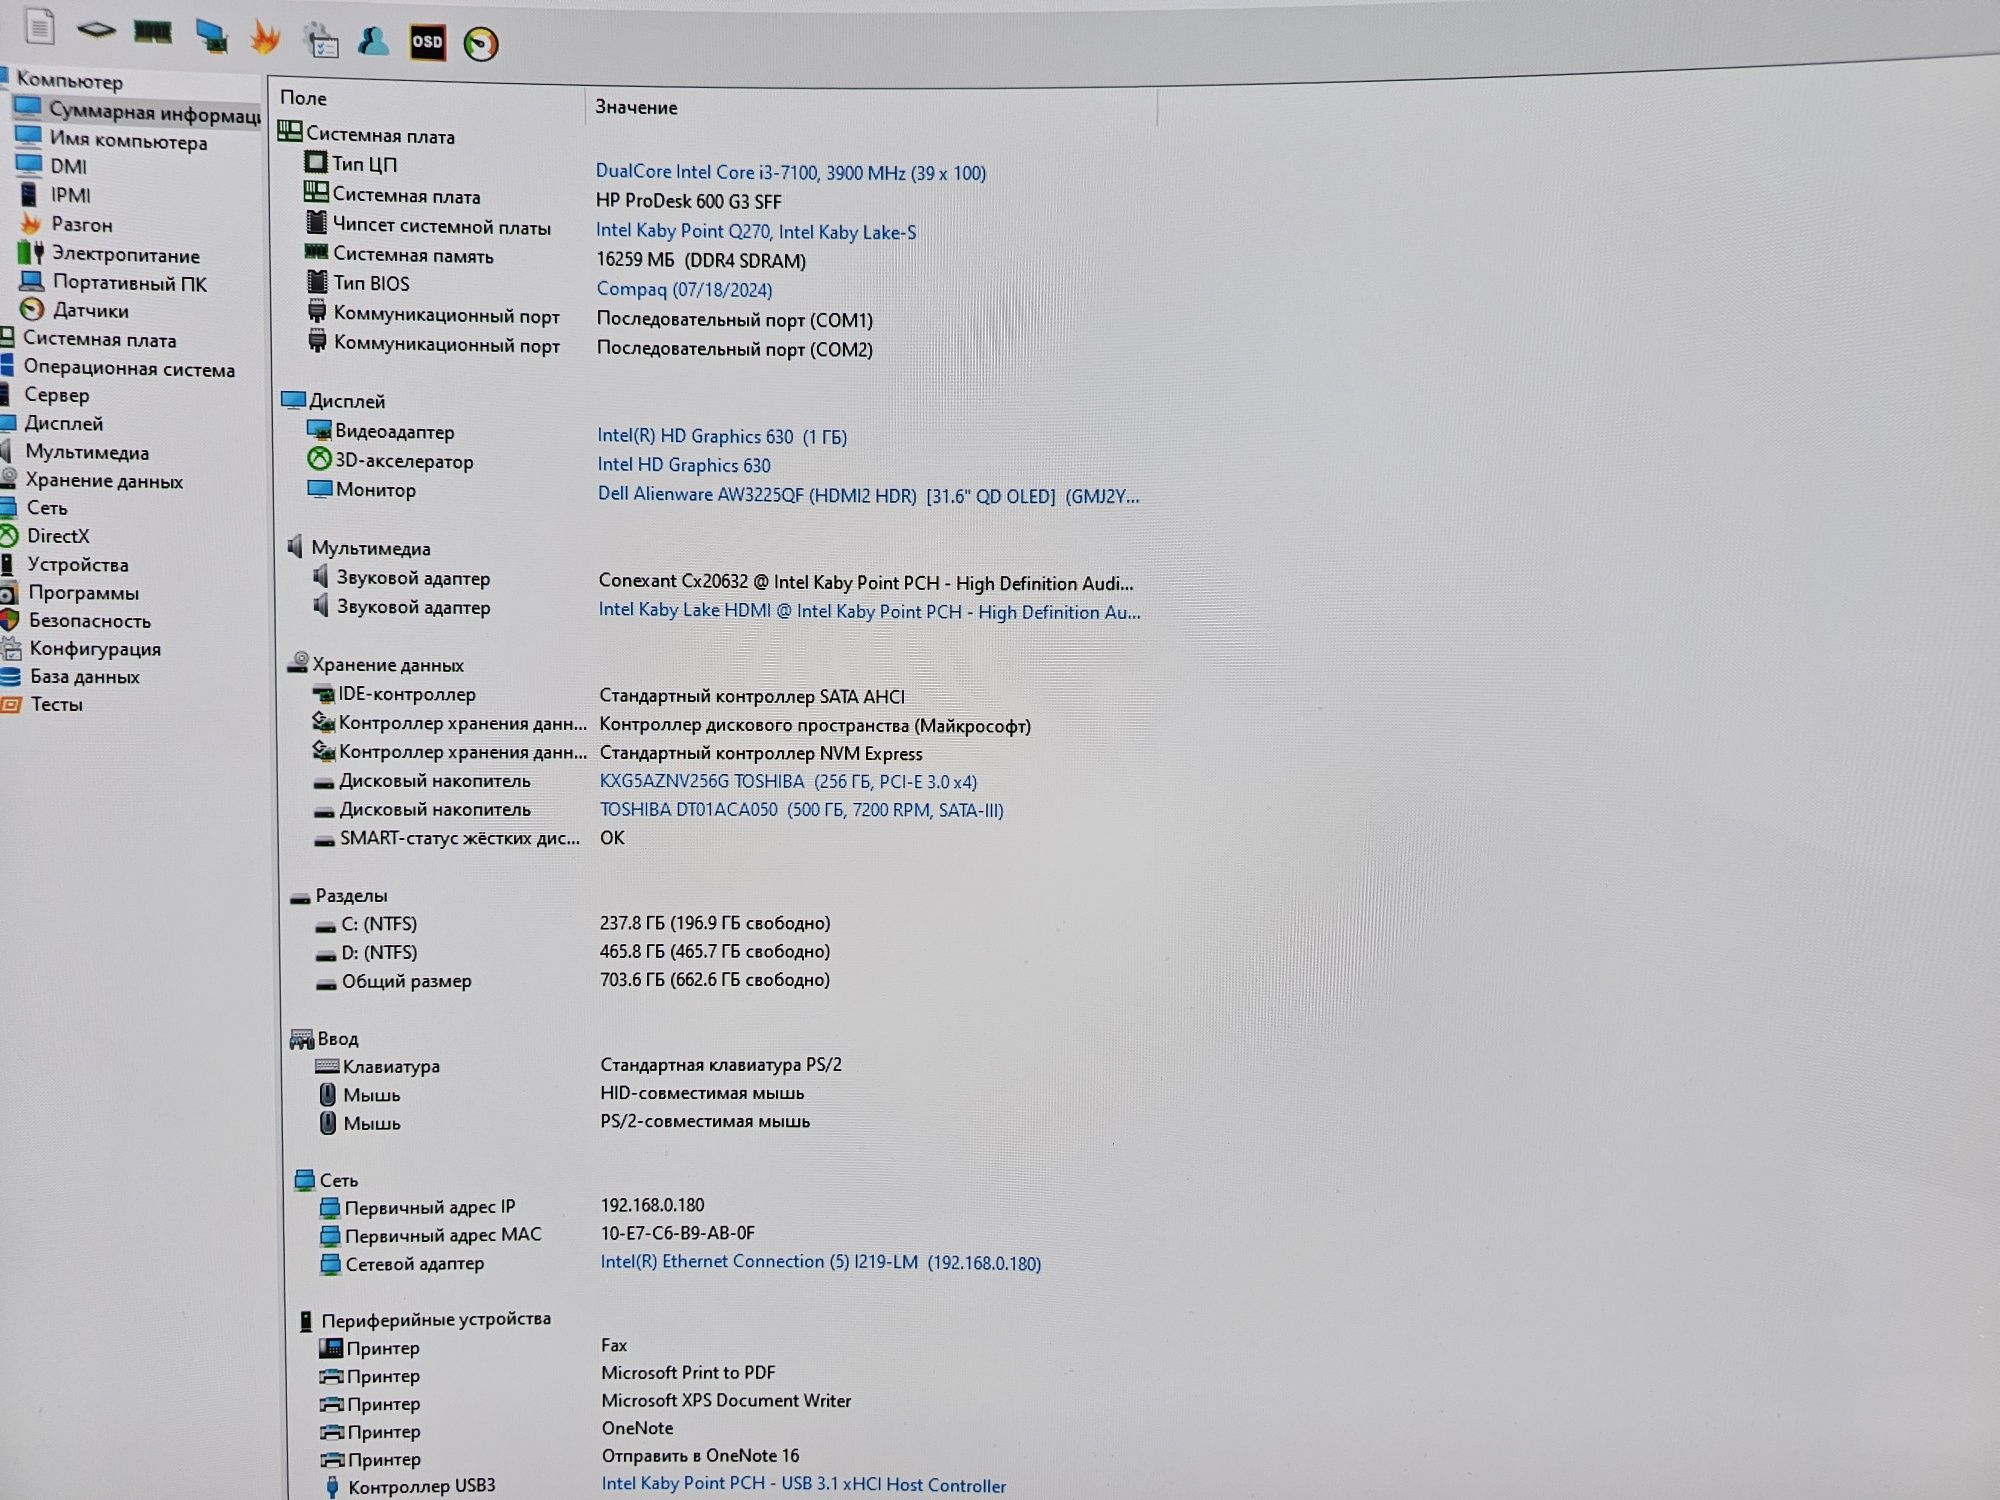Click the motherboard icon of 'Системная плата' group header
The height and width of the screenshot is (1500, 2000).
click(x=289, y=131)
